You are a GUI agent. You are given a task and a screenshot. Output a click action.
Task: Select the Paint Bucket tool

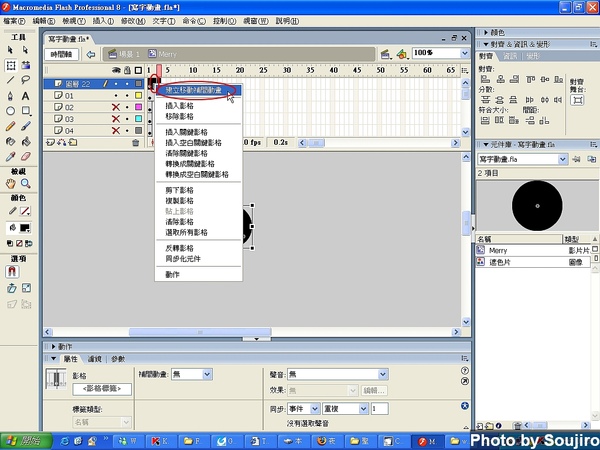[26, 141]
